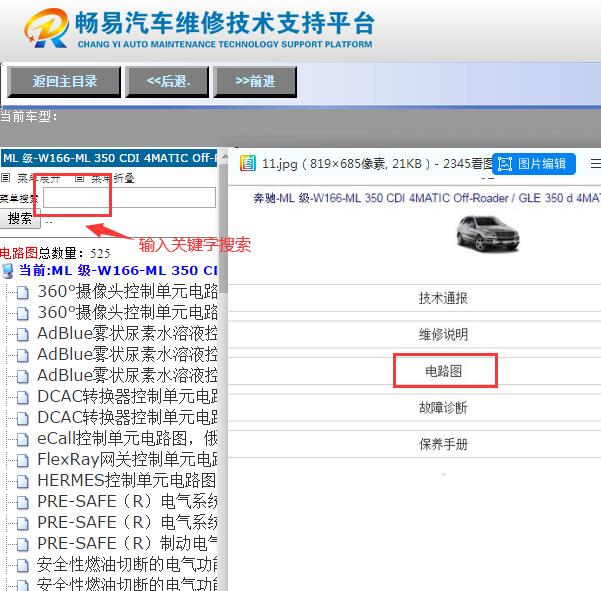Click the 电路图总数量: 525 label

pyautogui.click(x=55, y=253)
